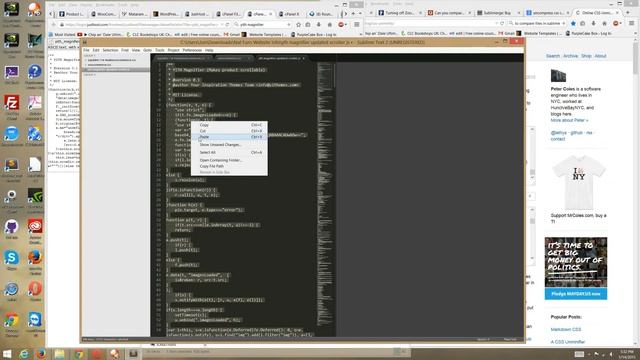Click the search field in left Firefox window
This screenshot has width=640, height=360.
263,24
